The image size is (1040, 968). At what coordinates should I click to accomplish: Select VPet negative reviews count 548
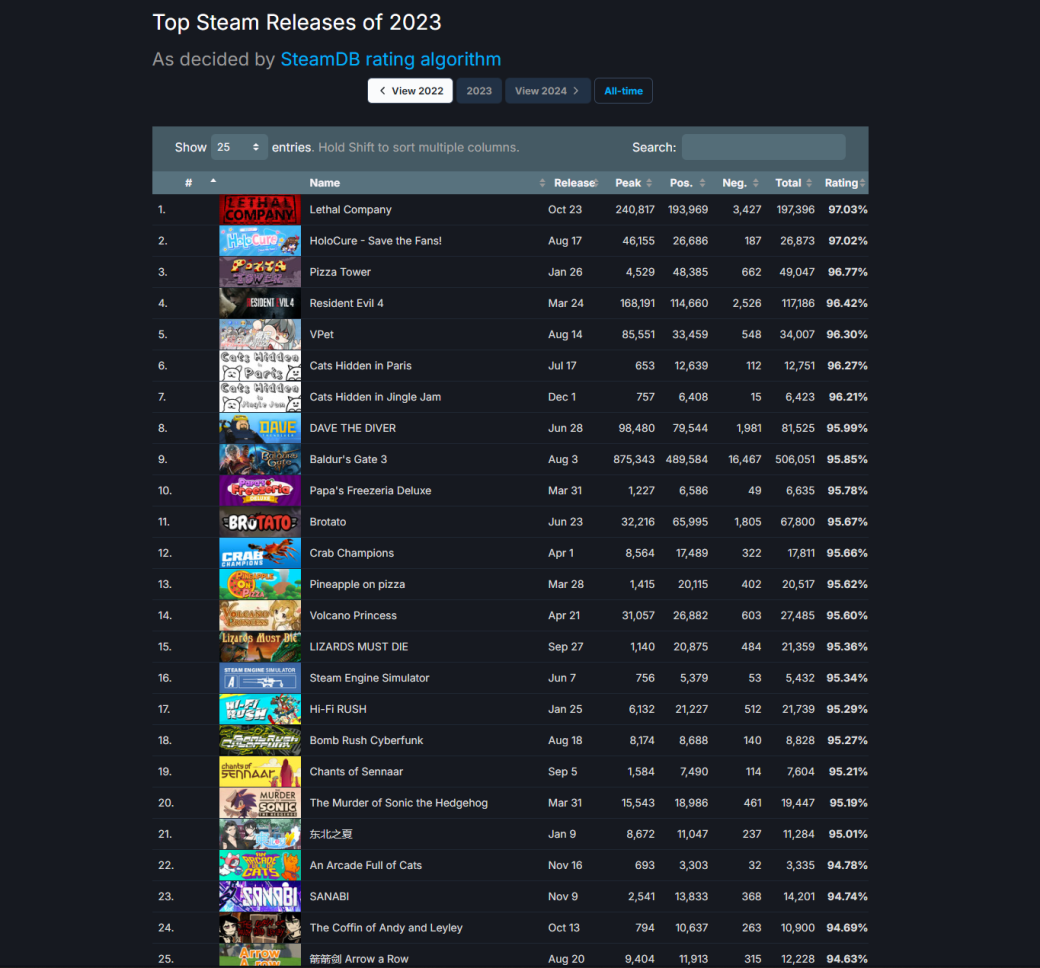751,334
